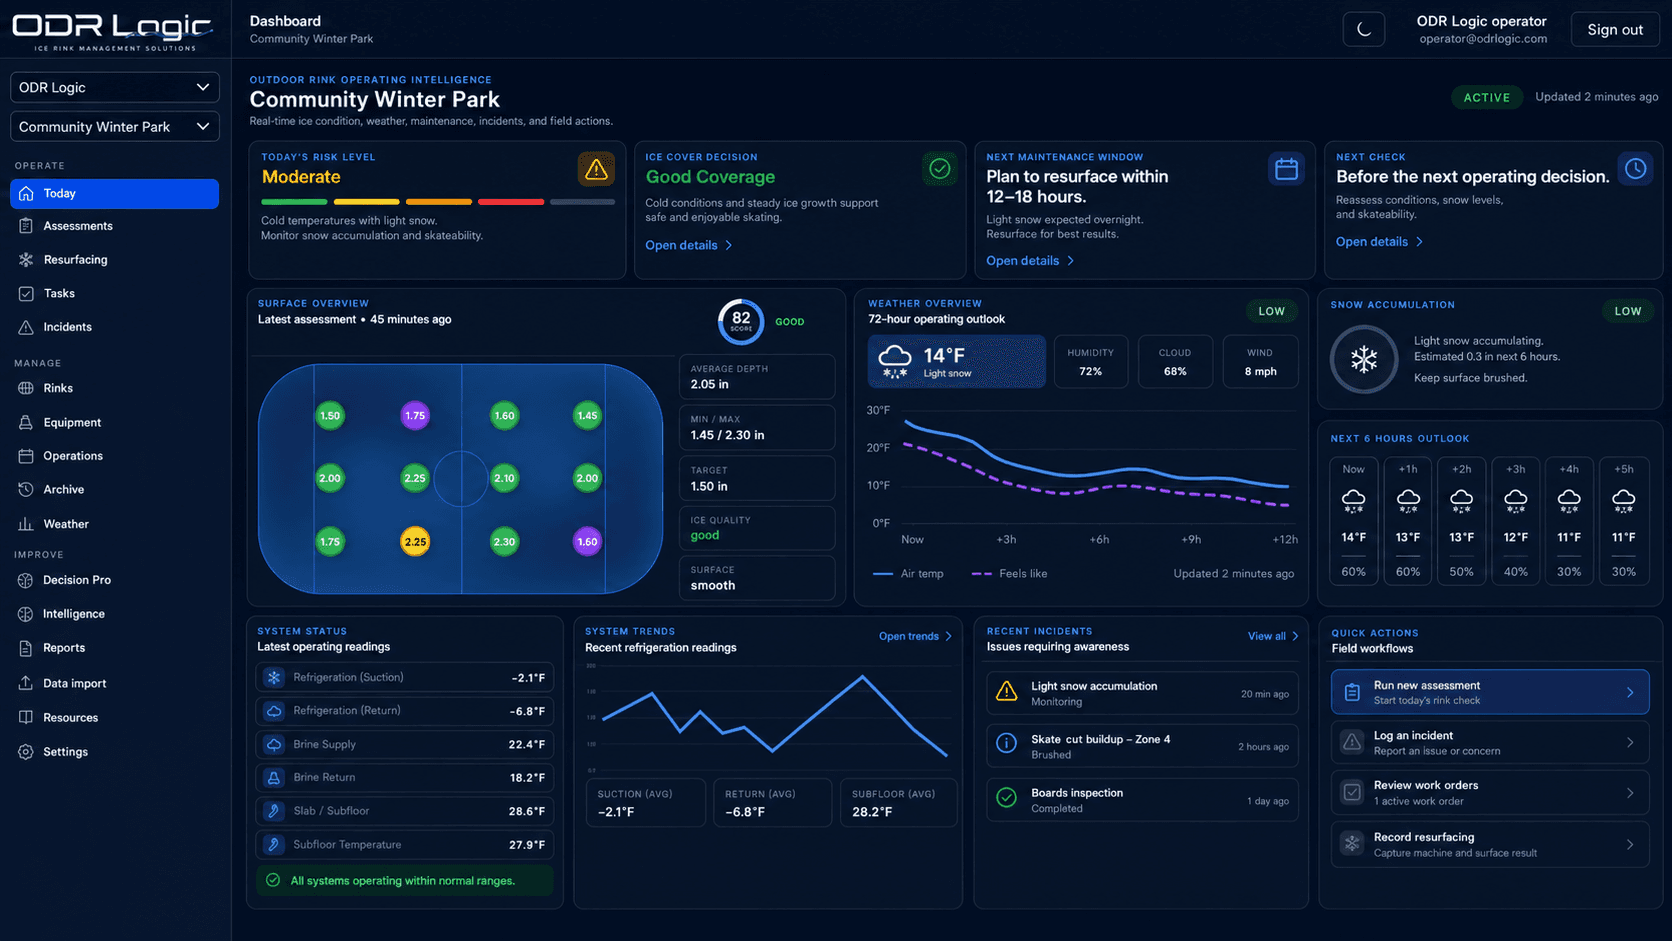Click the Feels like legend entry
The image size is (1672, 941).
(x=1010, y=574)
